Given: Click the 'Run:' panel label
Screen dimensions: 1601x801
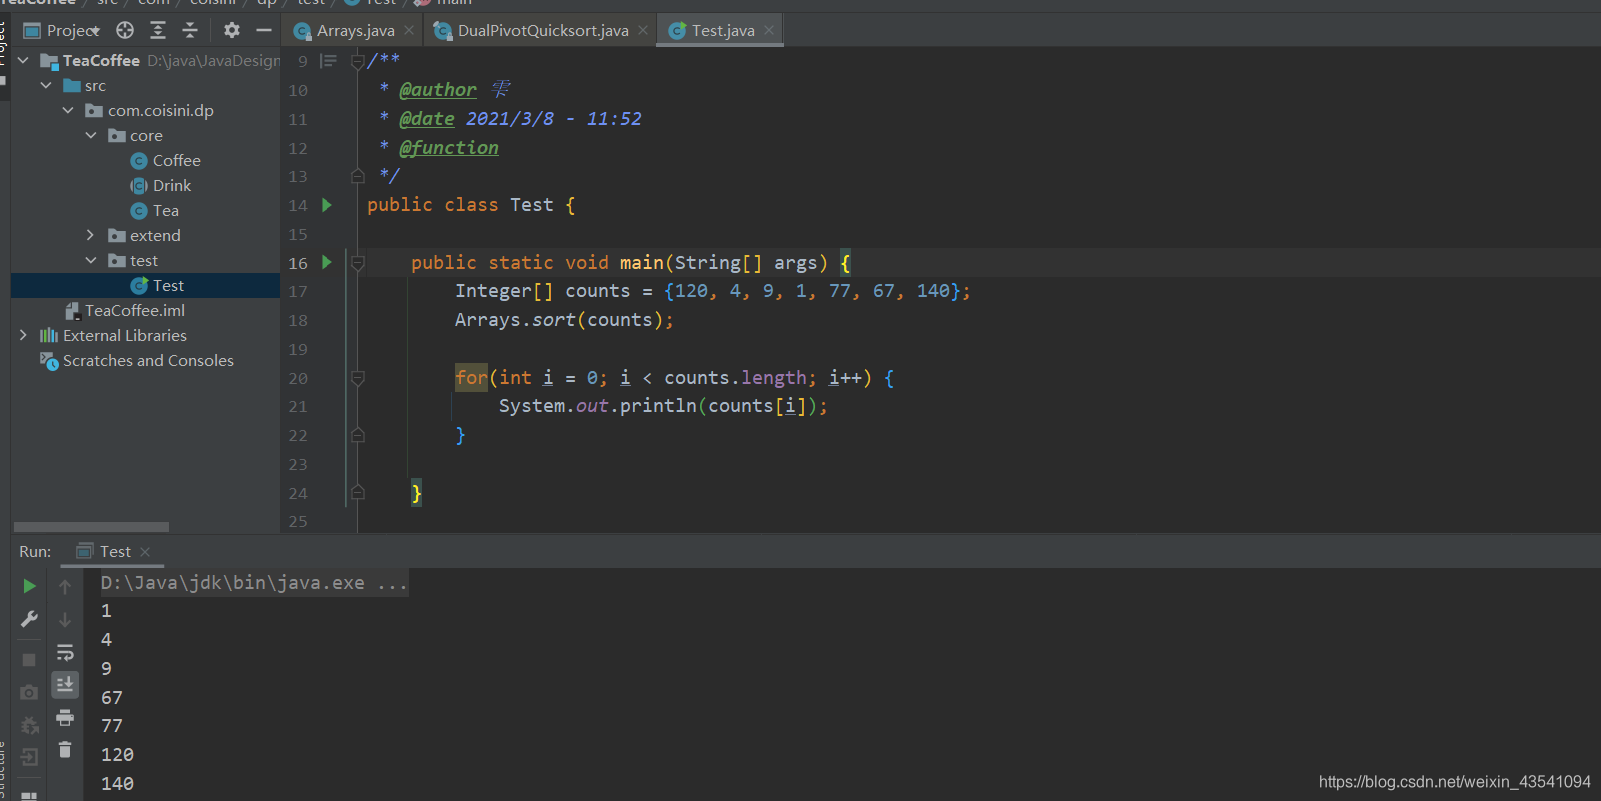Looking at the screenshot, I should (35, 552).
